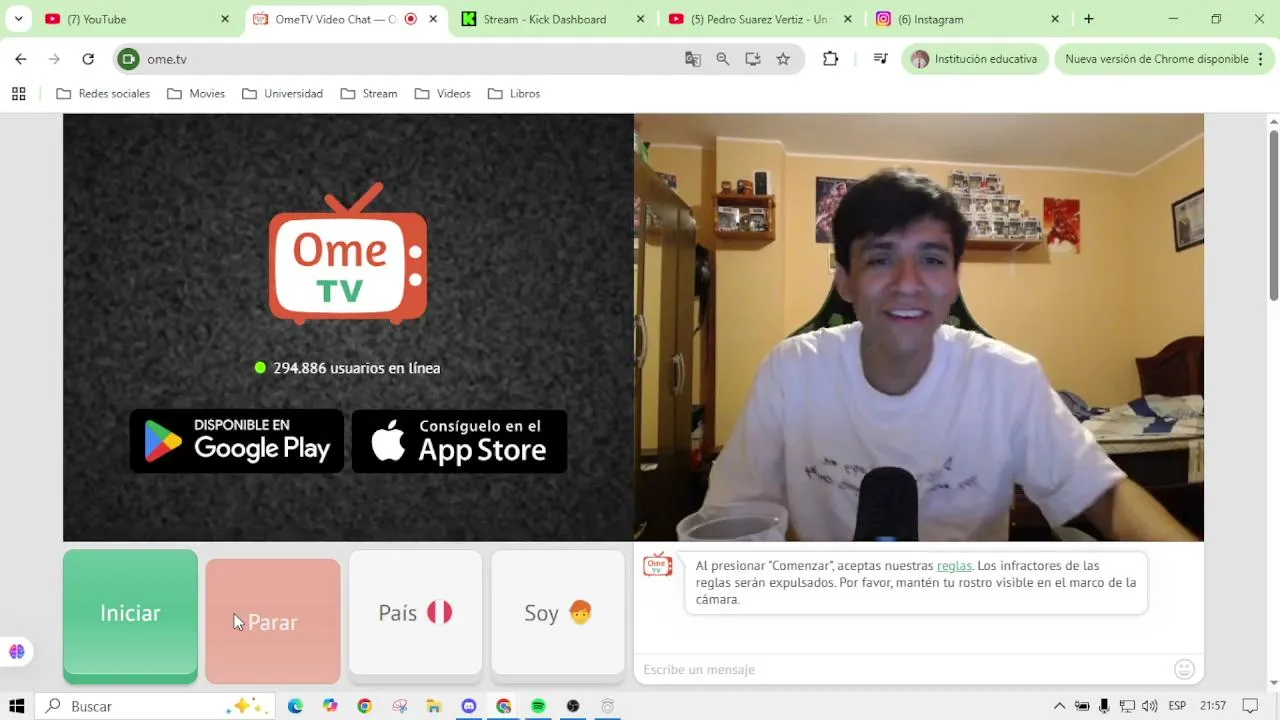Open the Stream bookmark folder
This screenshot has height=720, width=1280.
pyautogui.click(x=369, y=94)
